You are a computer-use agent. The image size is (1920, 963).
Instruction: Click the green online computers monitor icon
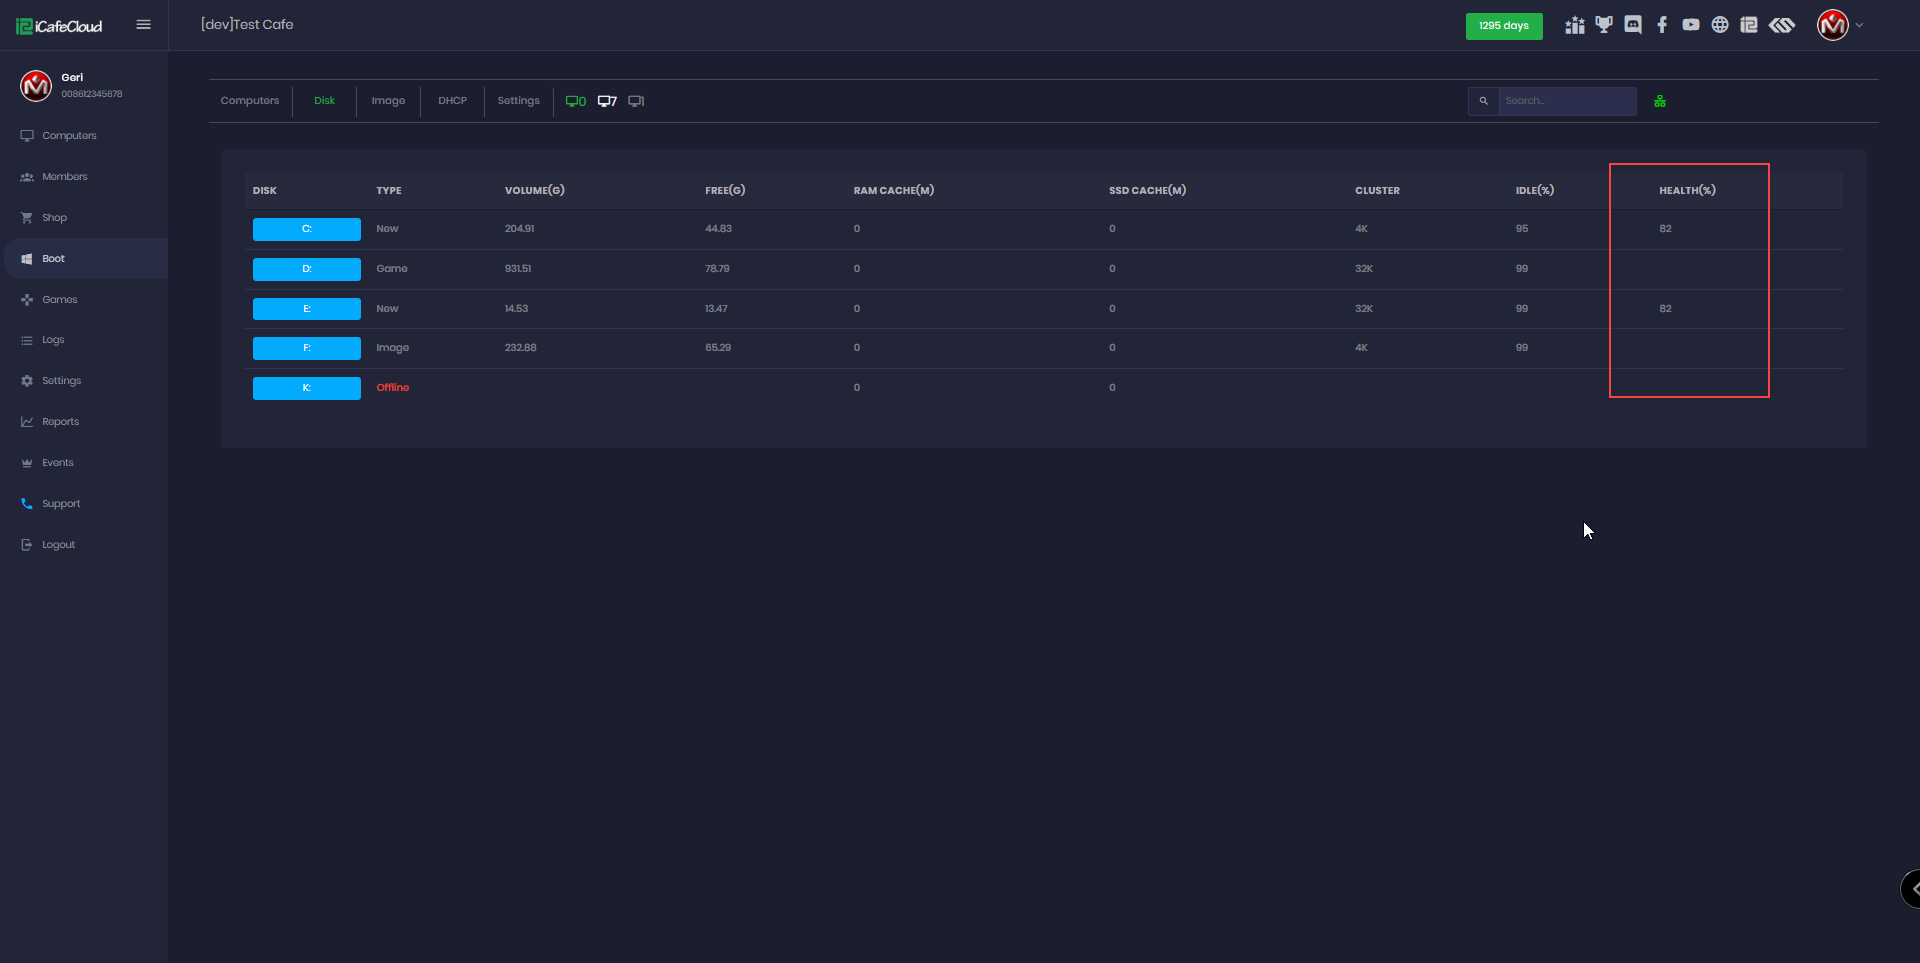(x=574, y=100)
